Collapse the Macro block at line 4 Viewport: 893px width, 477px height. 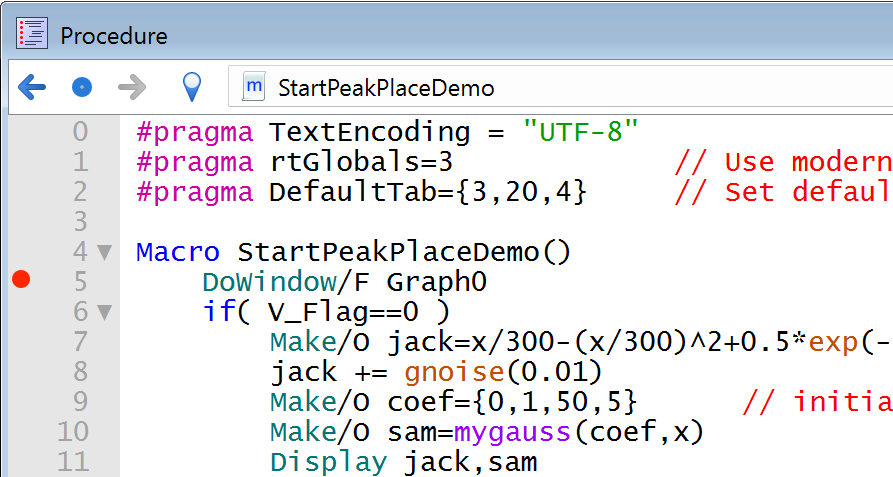point(105,252)
